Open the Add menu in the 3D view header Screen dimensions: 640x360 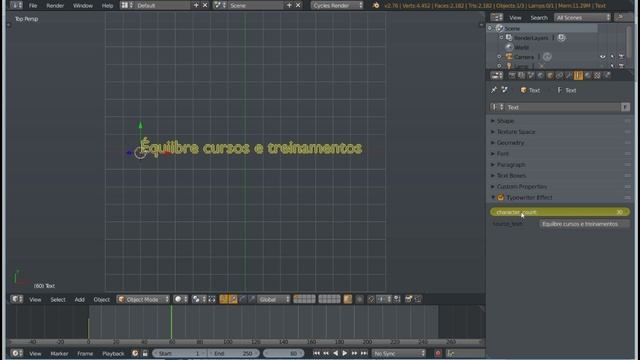pyautogui.click(x=80, y=299)
